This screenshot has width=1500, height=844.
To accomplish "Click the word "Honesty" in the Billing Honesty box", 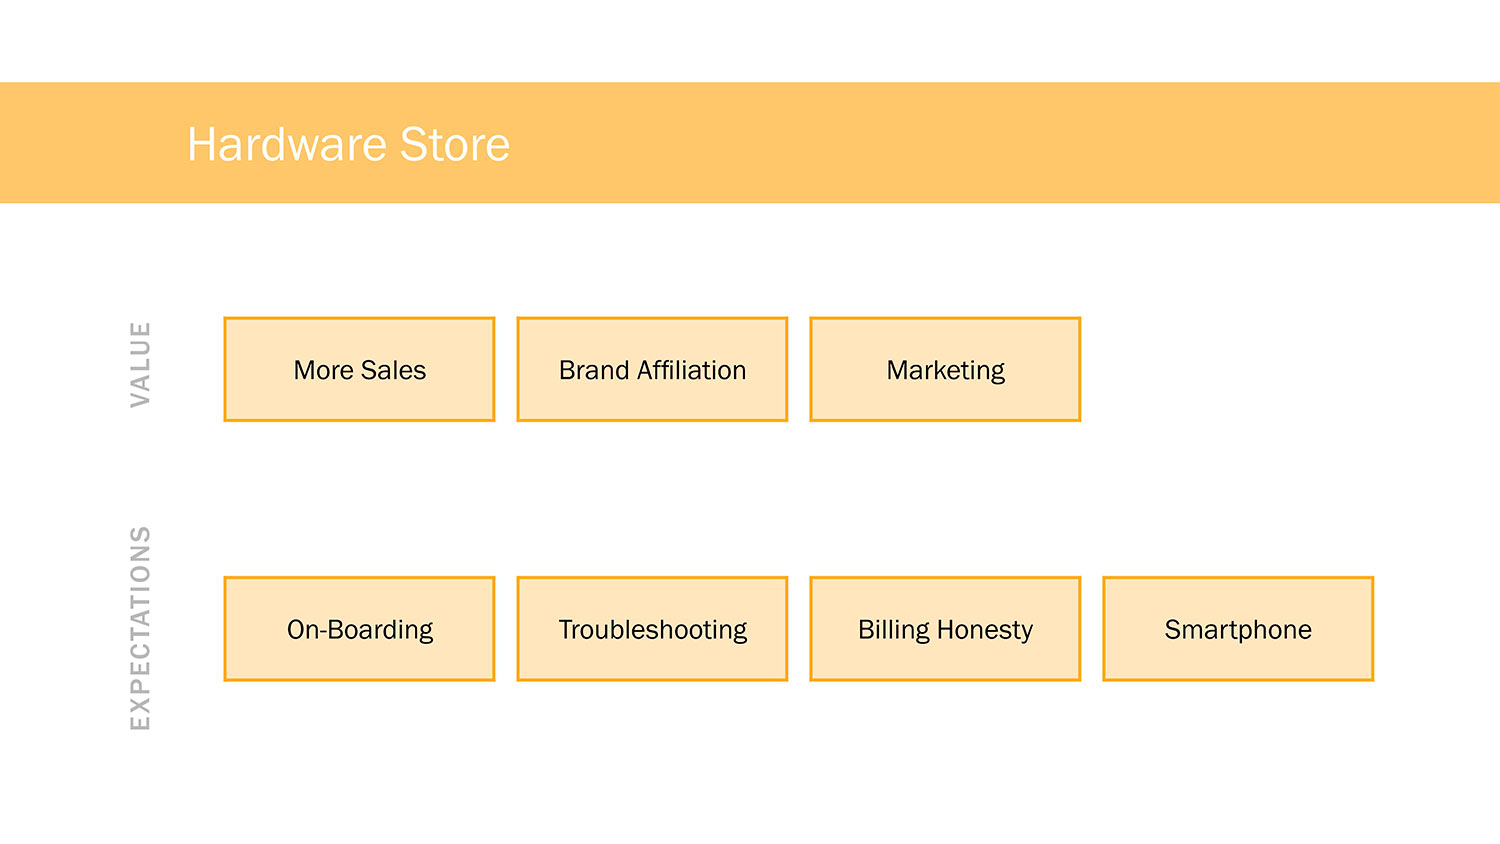I will point(985,630).
